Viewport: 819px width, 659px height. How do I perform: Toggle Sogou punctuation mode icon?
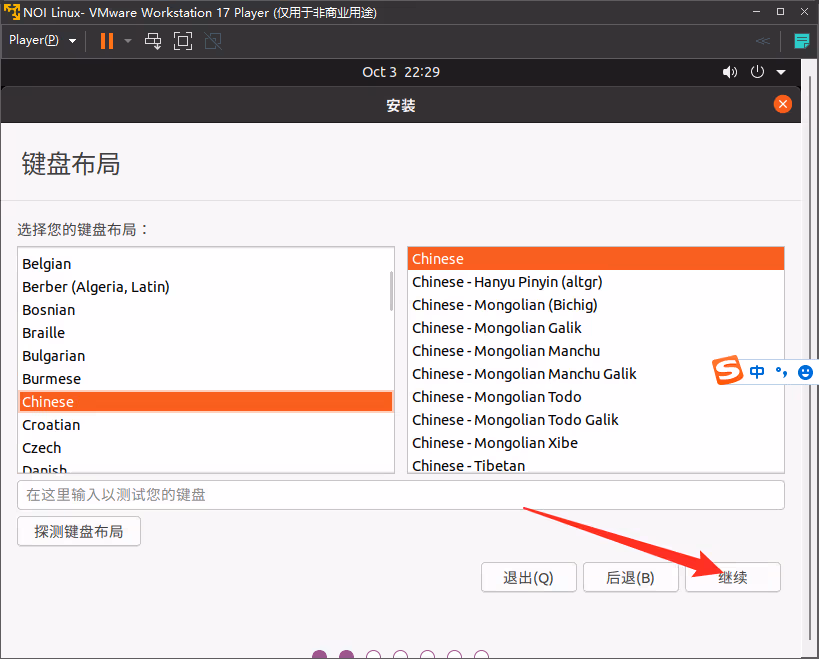click(x=781, y=372)
